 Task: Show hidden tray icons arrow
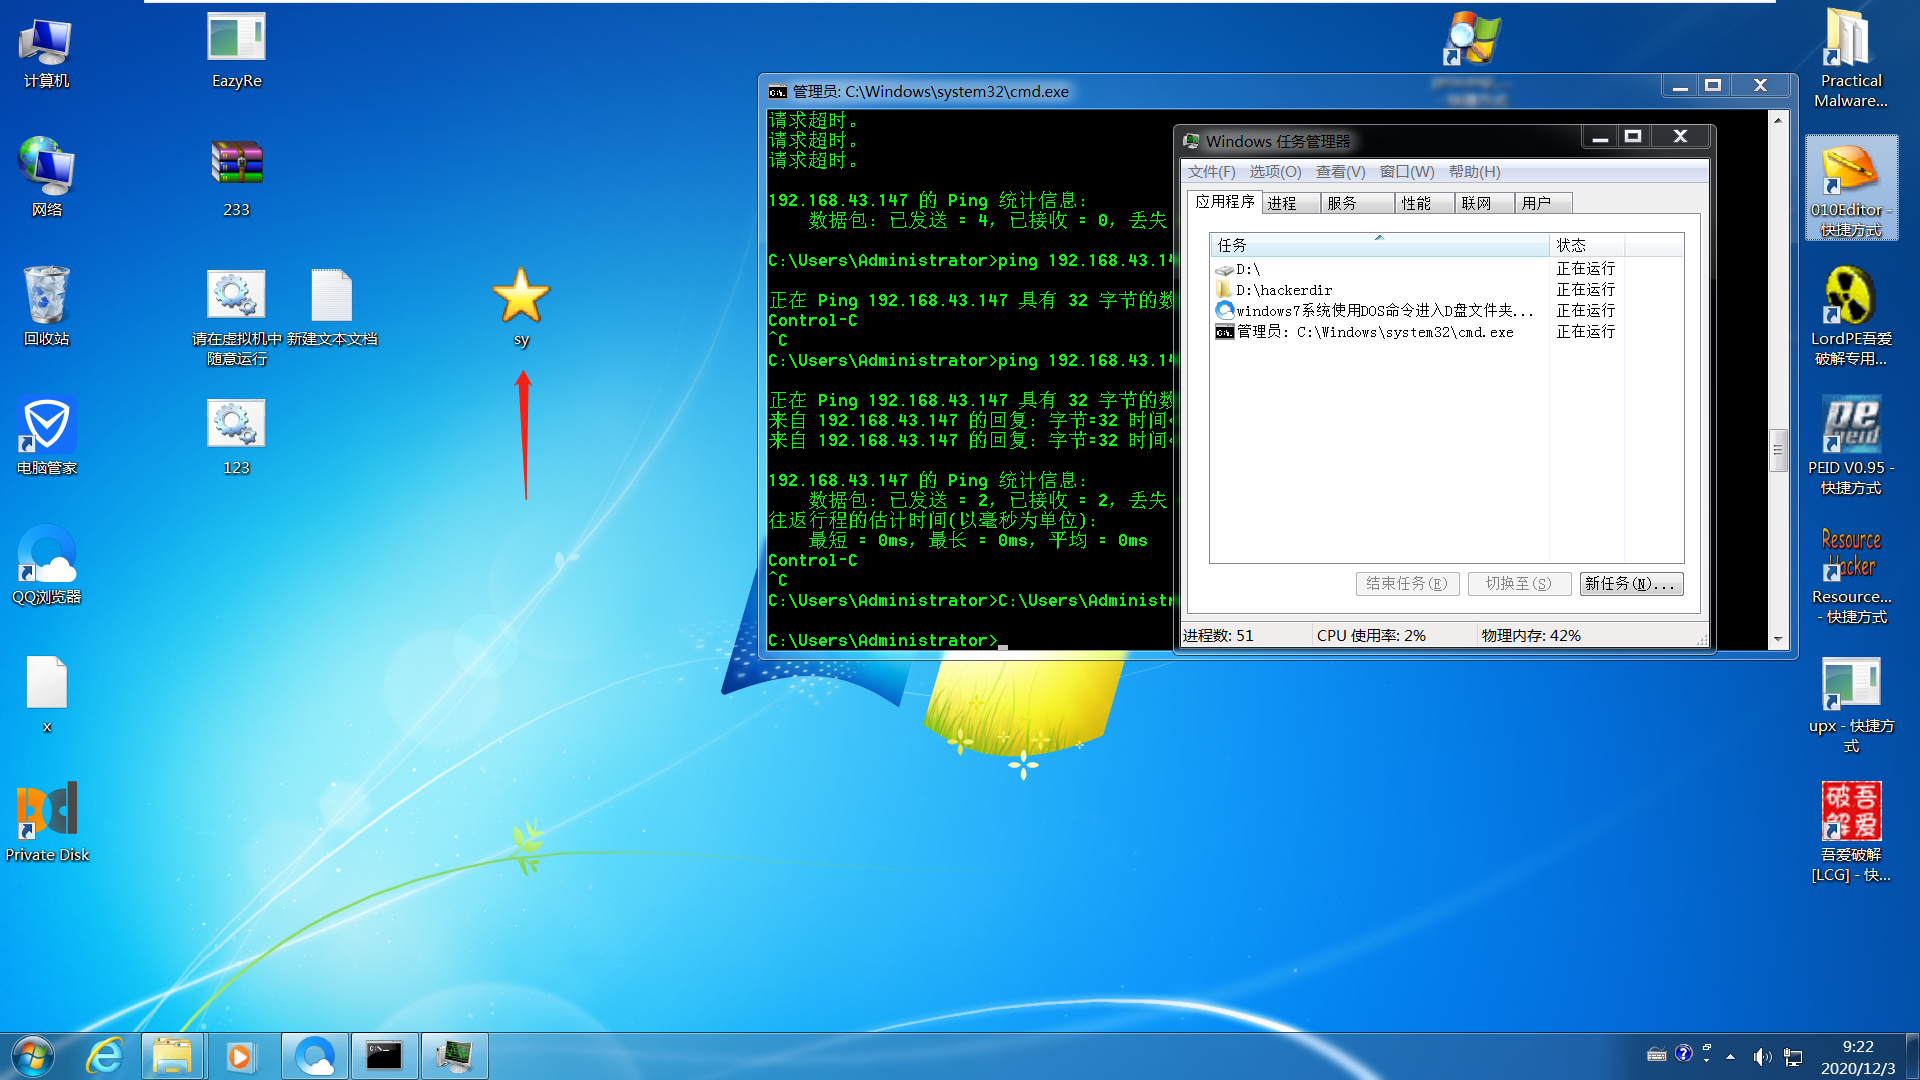pos(1730,1056)
